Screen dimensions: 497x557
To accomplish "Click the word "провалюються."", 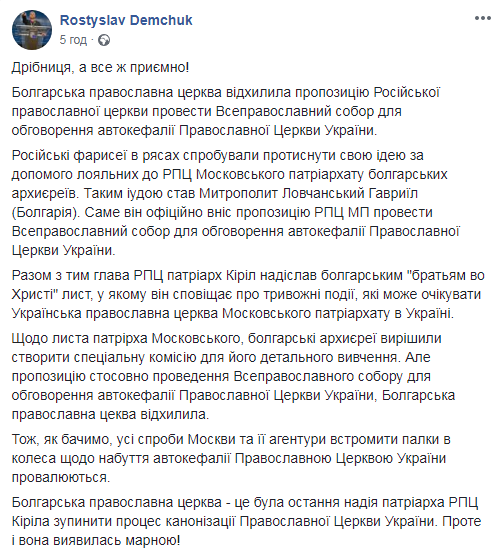I will 61,478.
